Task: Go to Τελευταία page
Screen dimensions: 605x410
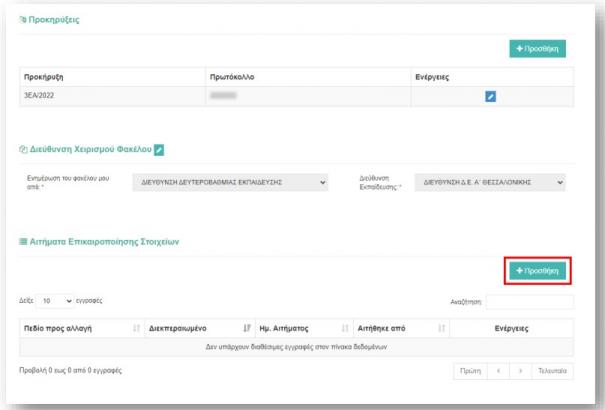Action: pyautogui.click(x=555, y=371)
